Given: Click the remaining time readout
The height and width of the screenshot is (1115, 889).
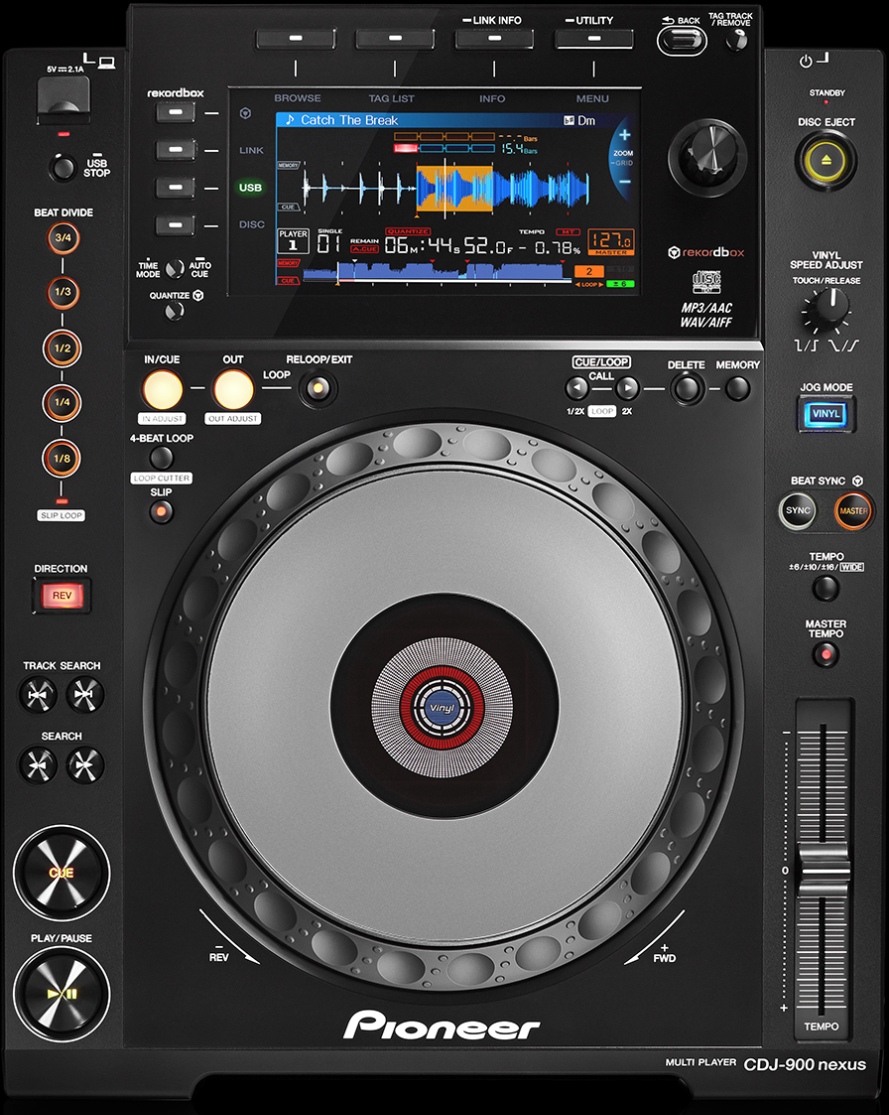Looking at the screenshot, I should point(448,246).
